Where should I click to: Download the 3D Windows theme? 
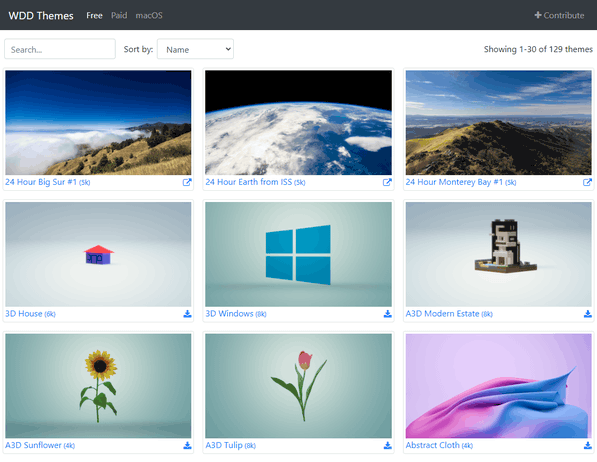pos(388,314)
